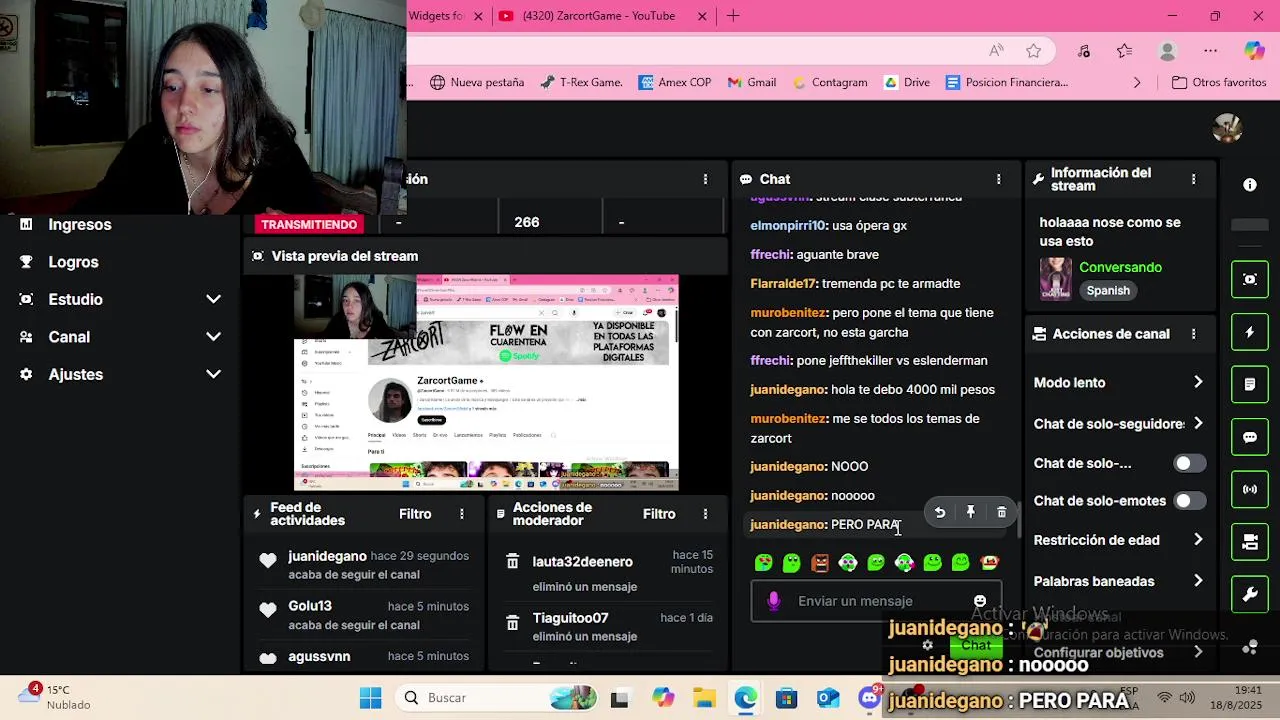
Task: Open the T-Rex Game bookmark
Action: tap(581, 82)
